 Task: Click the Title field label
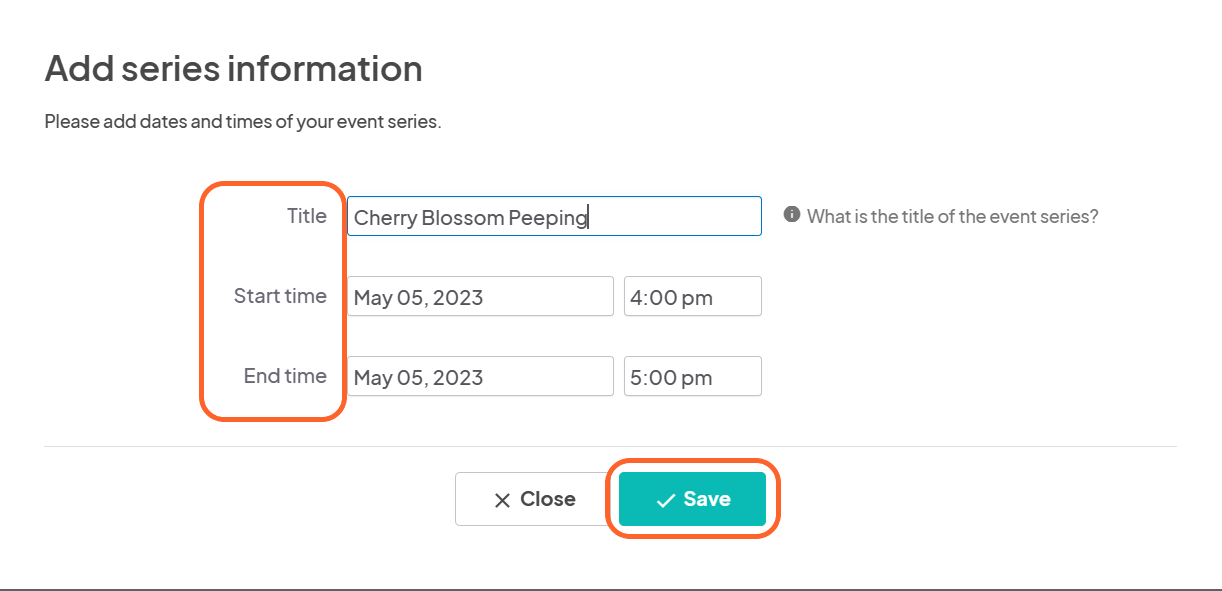tap(307, 216)
